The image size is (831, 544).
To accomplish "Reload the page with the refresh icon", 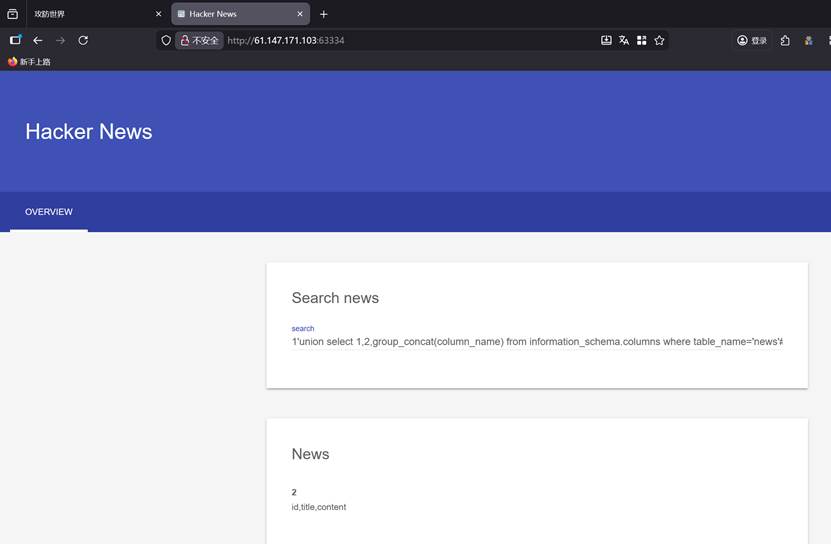I will pyautogui.click(x=83, y=40).
